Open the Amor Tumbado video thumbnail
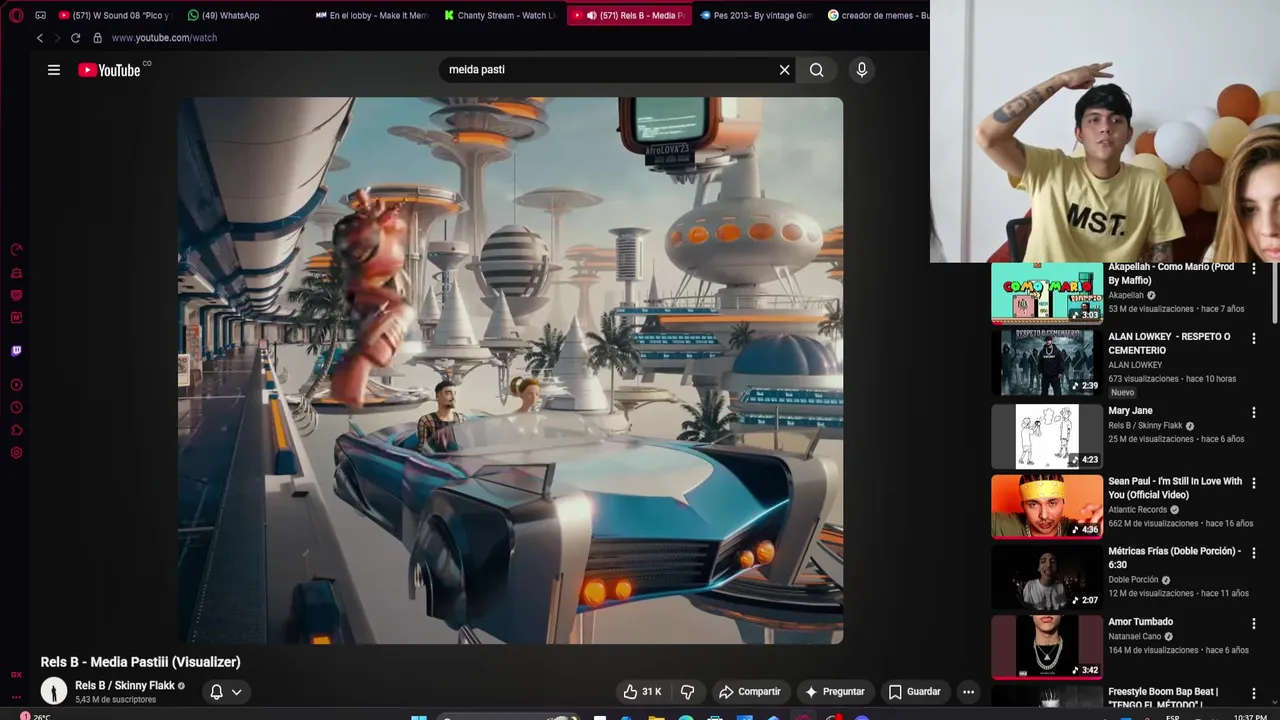 [x=1047, y=647]
